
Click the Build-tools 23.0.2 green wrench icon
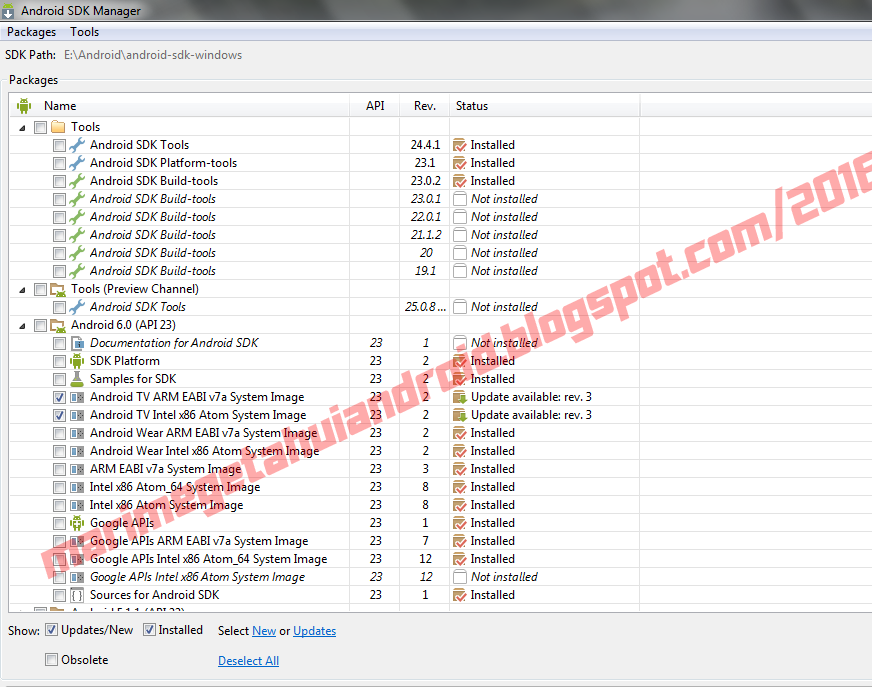pyautogui.click(x=77, y=181)
